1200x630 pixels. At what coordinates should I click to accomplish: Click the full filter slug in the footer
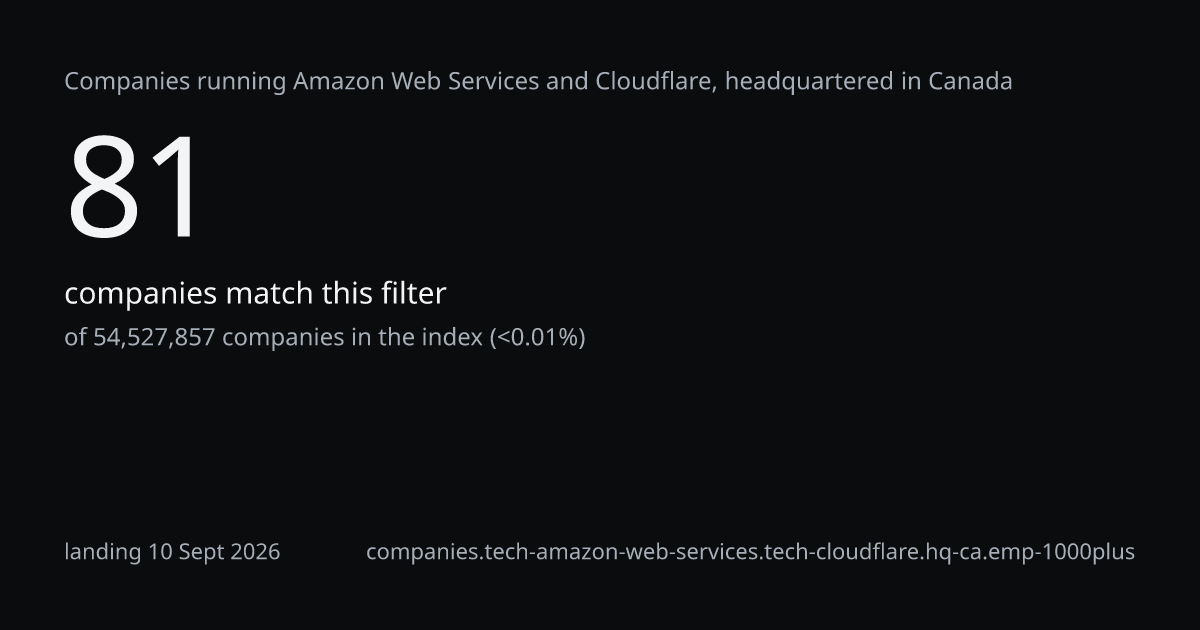[x=750, y=552]
